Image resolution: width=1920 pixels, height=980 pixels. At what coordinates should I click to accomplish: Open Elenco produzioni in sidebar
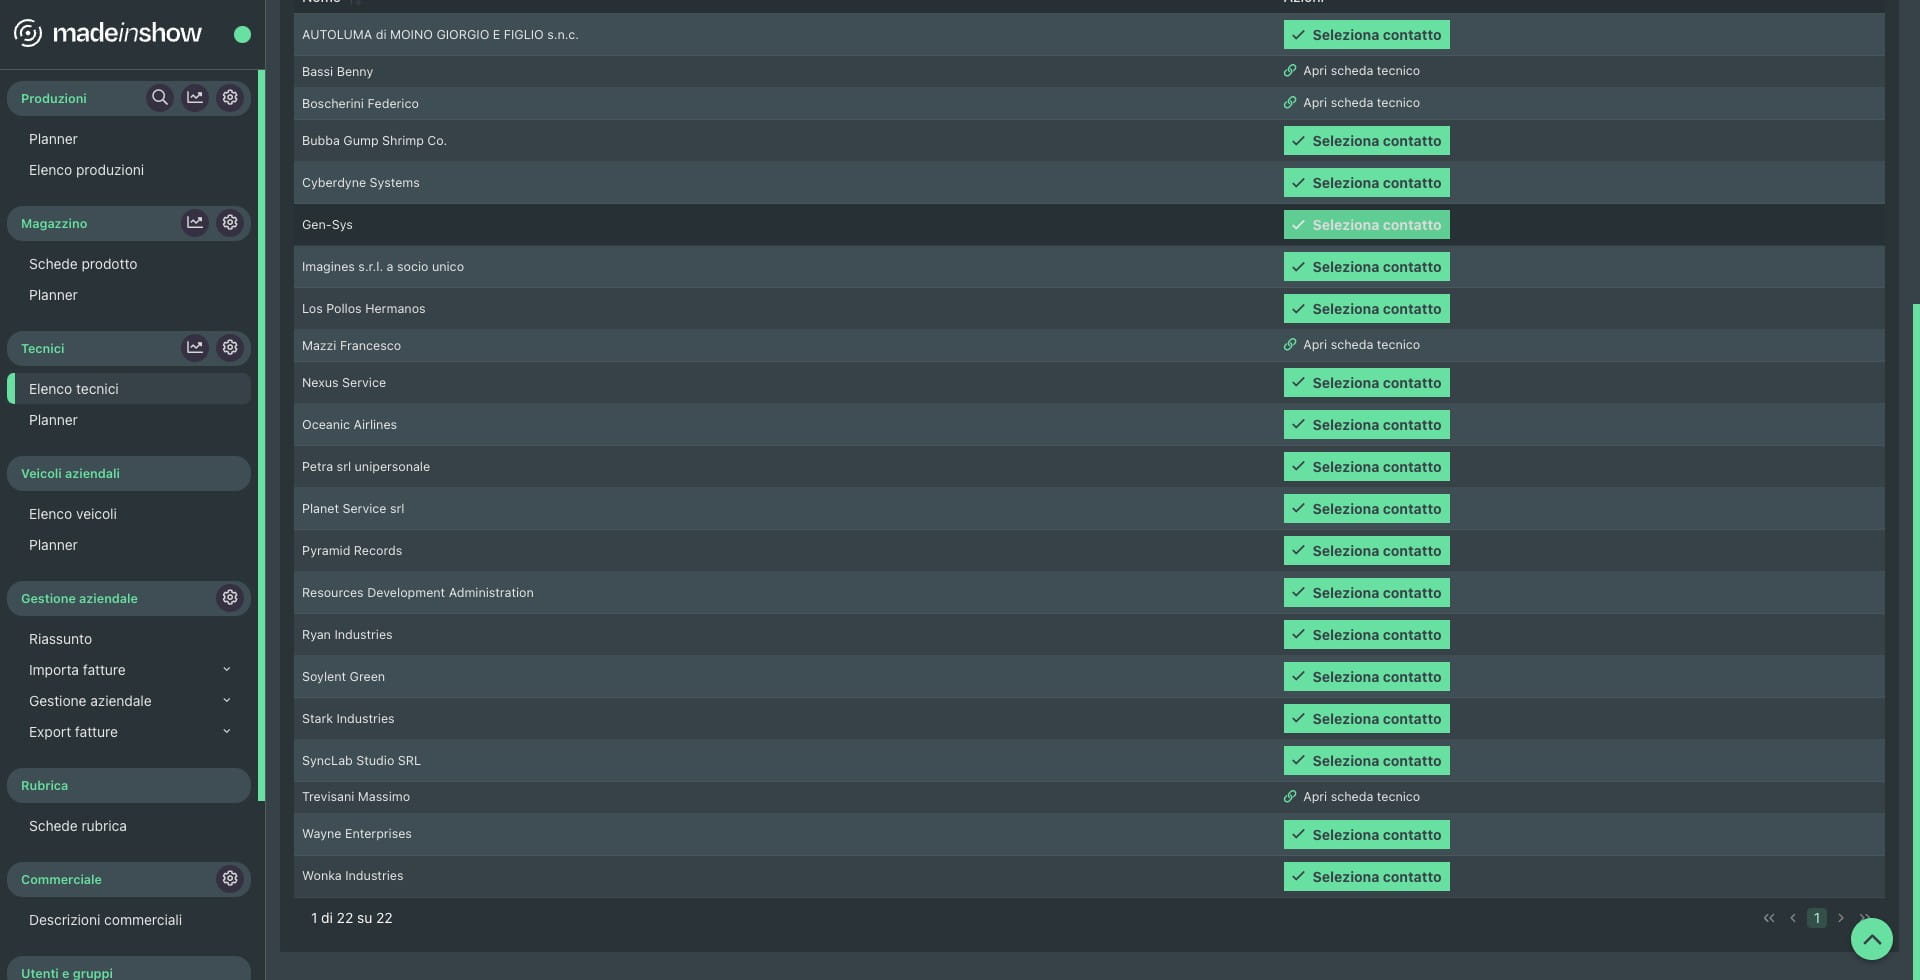click(86, 170)
